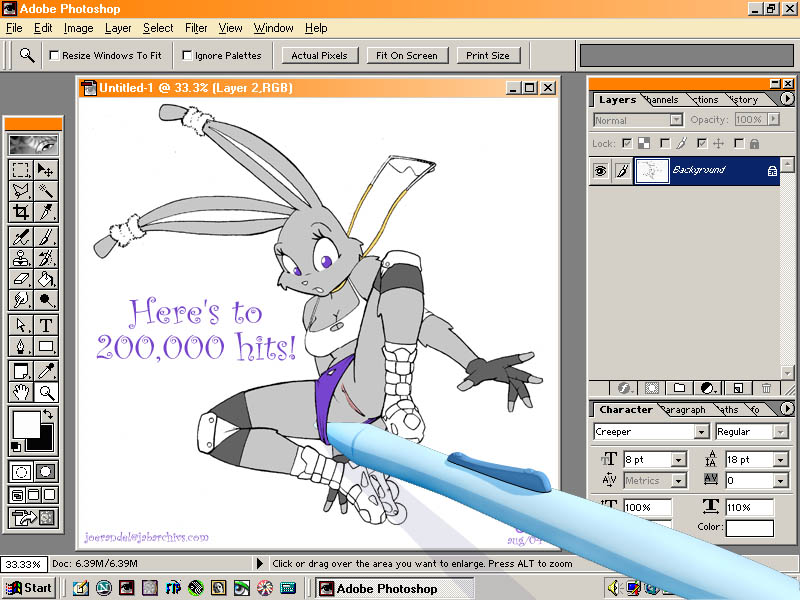
Task: Reset to default foreground and background colors
Action: (16, 447)
